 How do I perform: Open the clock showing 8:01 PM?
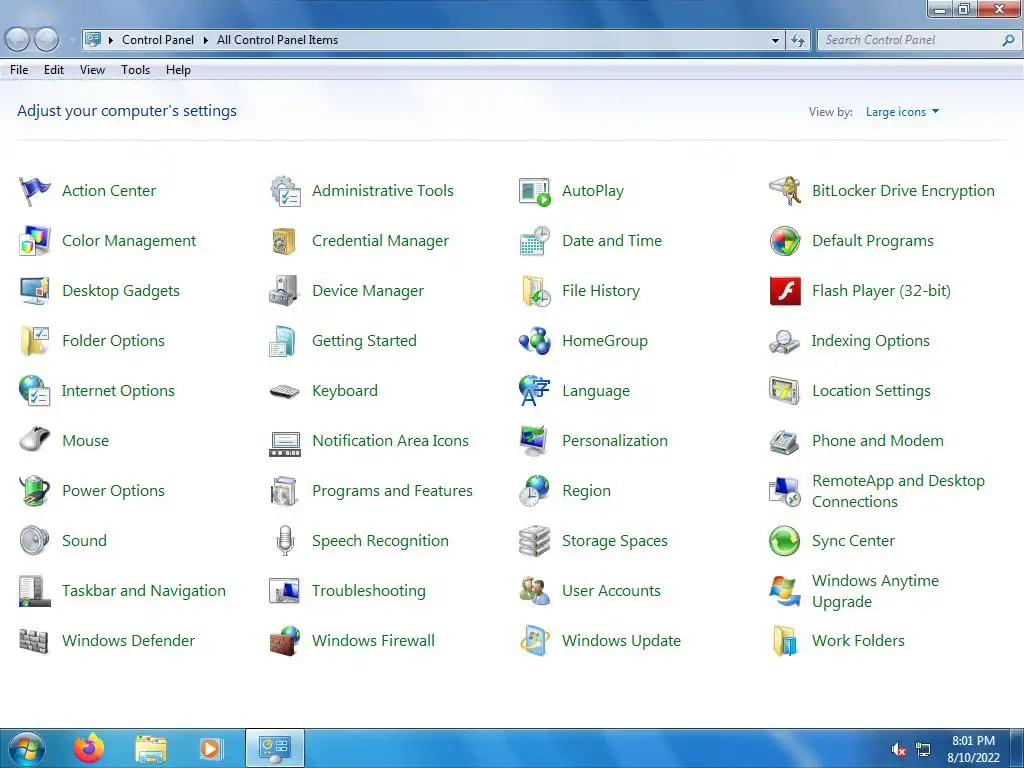[973, 749]
